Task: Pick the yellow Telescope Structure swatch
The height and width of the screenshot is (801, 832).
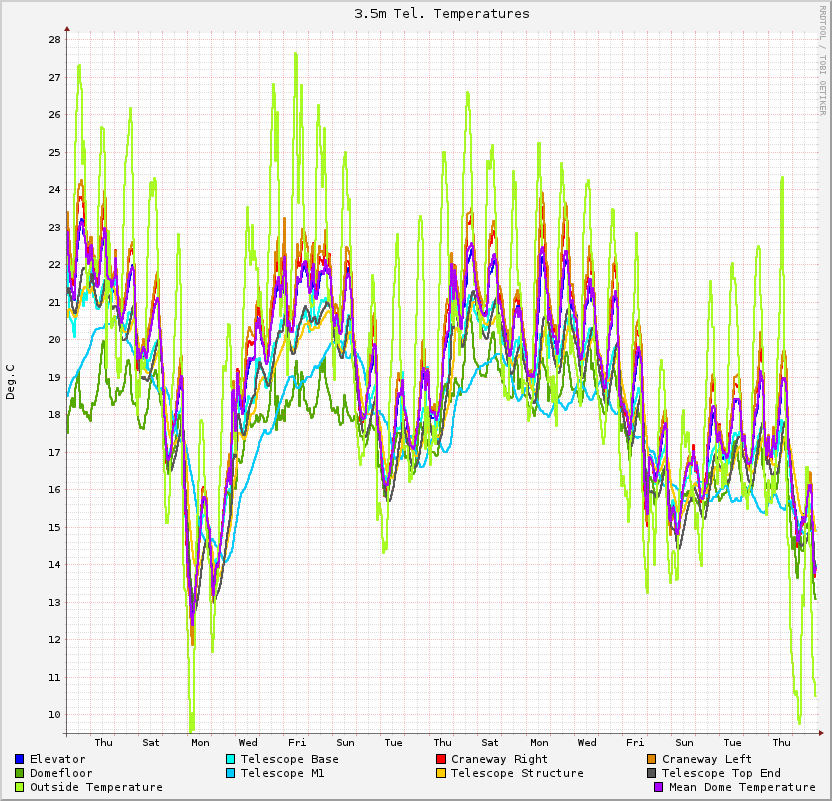Action: click(x=441, y=773)
